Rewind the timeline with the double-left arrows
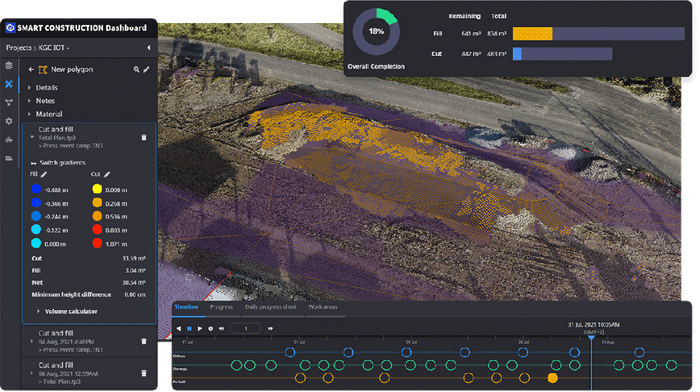 coord(221,329)
